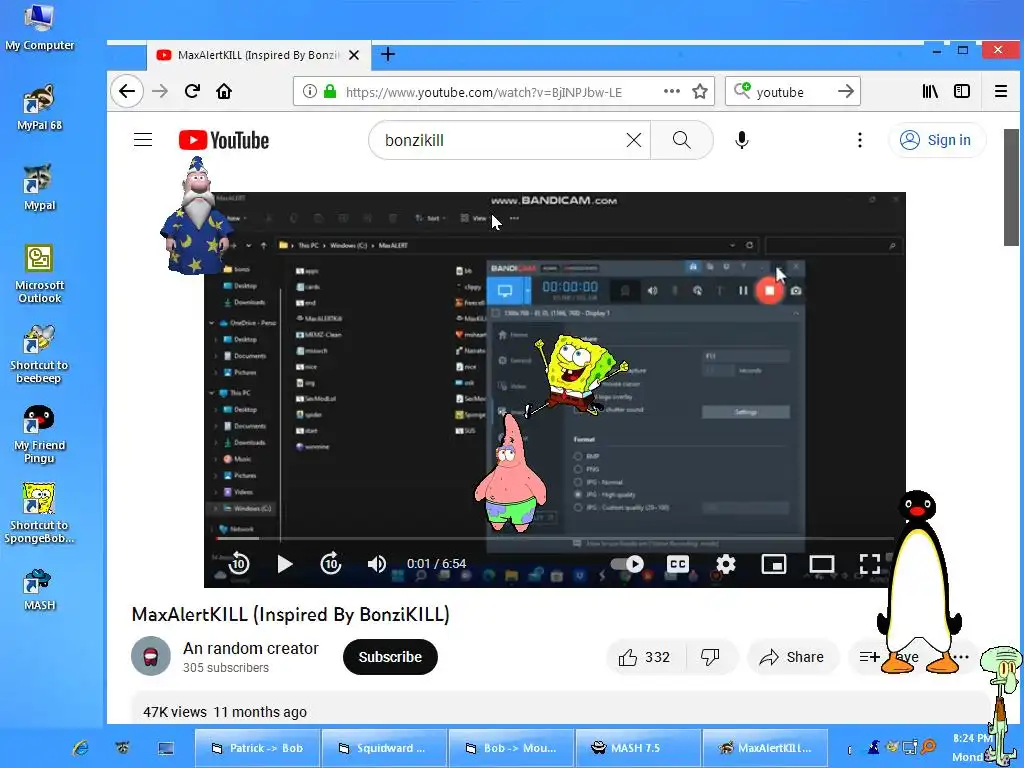This screenshot has width=1024, height=768.
Task: Switch to theater mode
Action: pos(822,564)
